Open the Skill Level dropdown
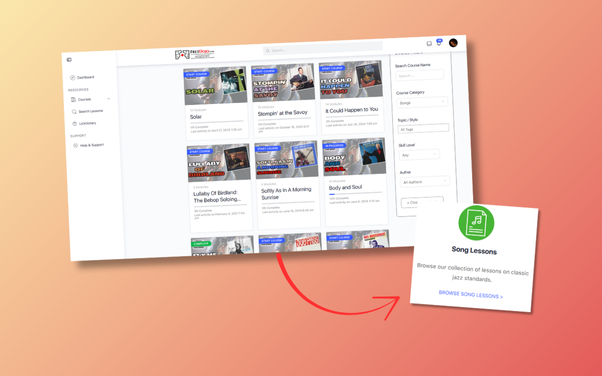This screenshot has width=602, height=376. coord(419,155)
